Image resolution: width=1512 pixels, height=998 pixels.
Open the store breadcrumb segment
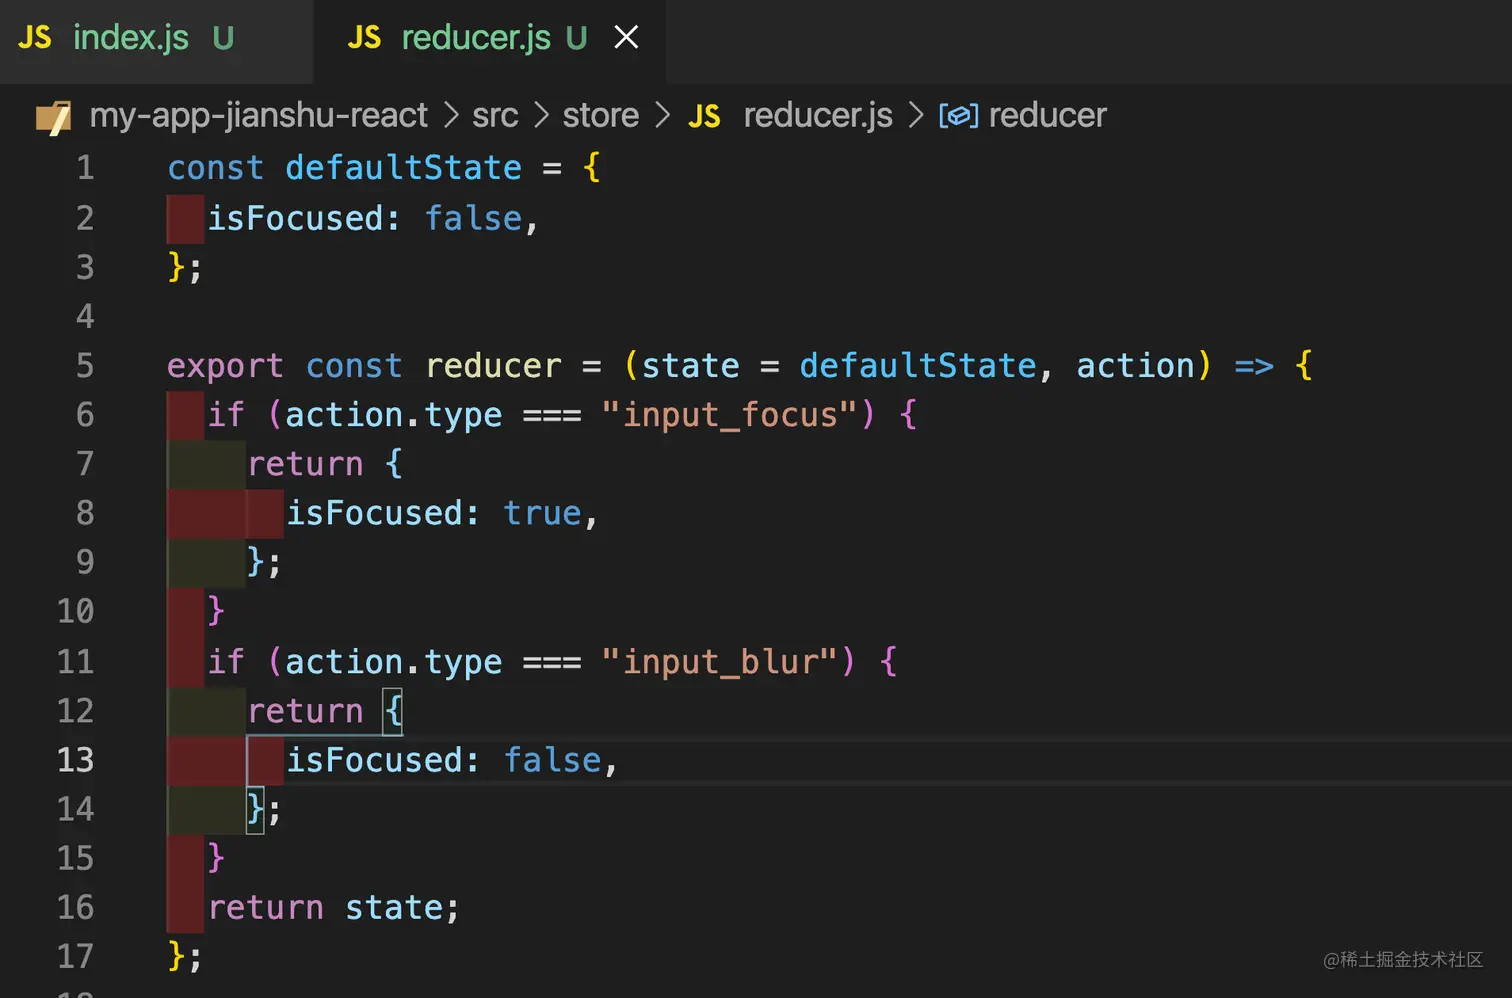(600, 116)
